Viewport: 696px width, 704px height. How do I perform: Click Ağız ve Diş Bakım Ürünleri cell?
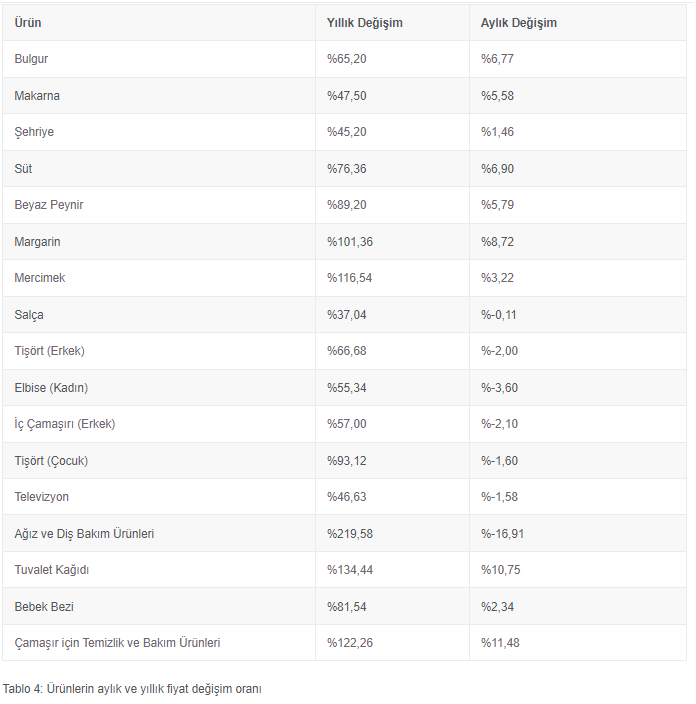tap(84, 534)
